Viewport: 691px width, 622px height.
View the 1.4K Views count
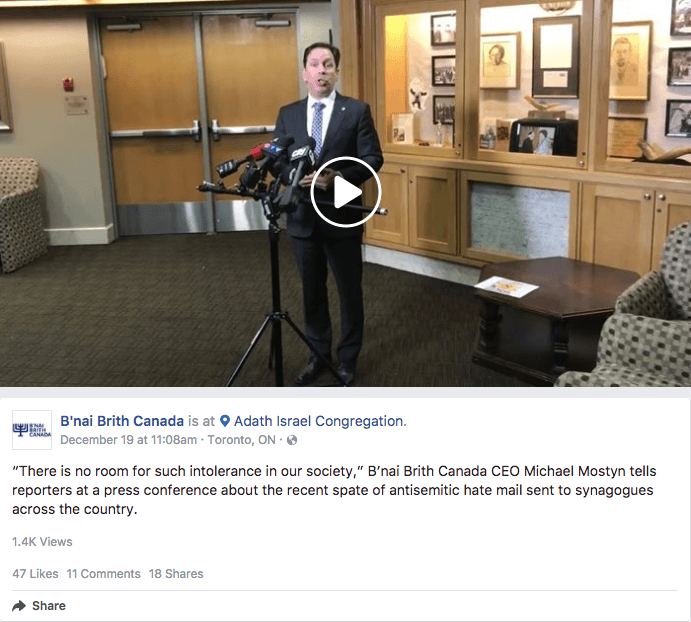point(42,542)
